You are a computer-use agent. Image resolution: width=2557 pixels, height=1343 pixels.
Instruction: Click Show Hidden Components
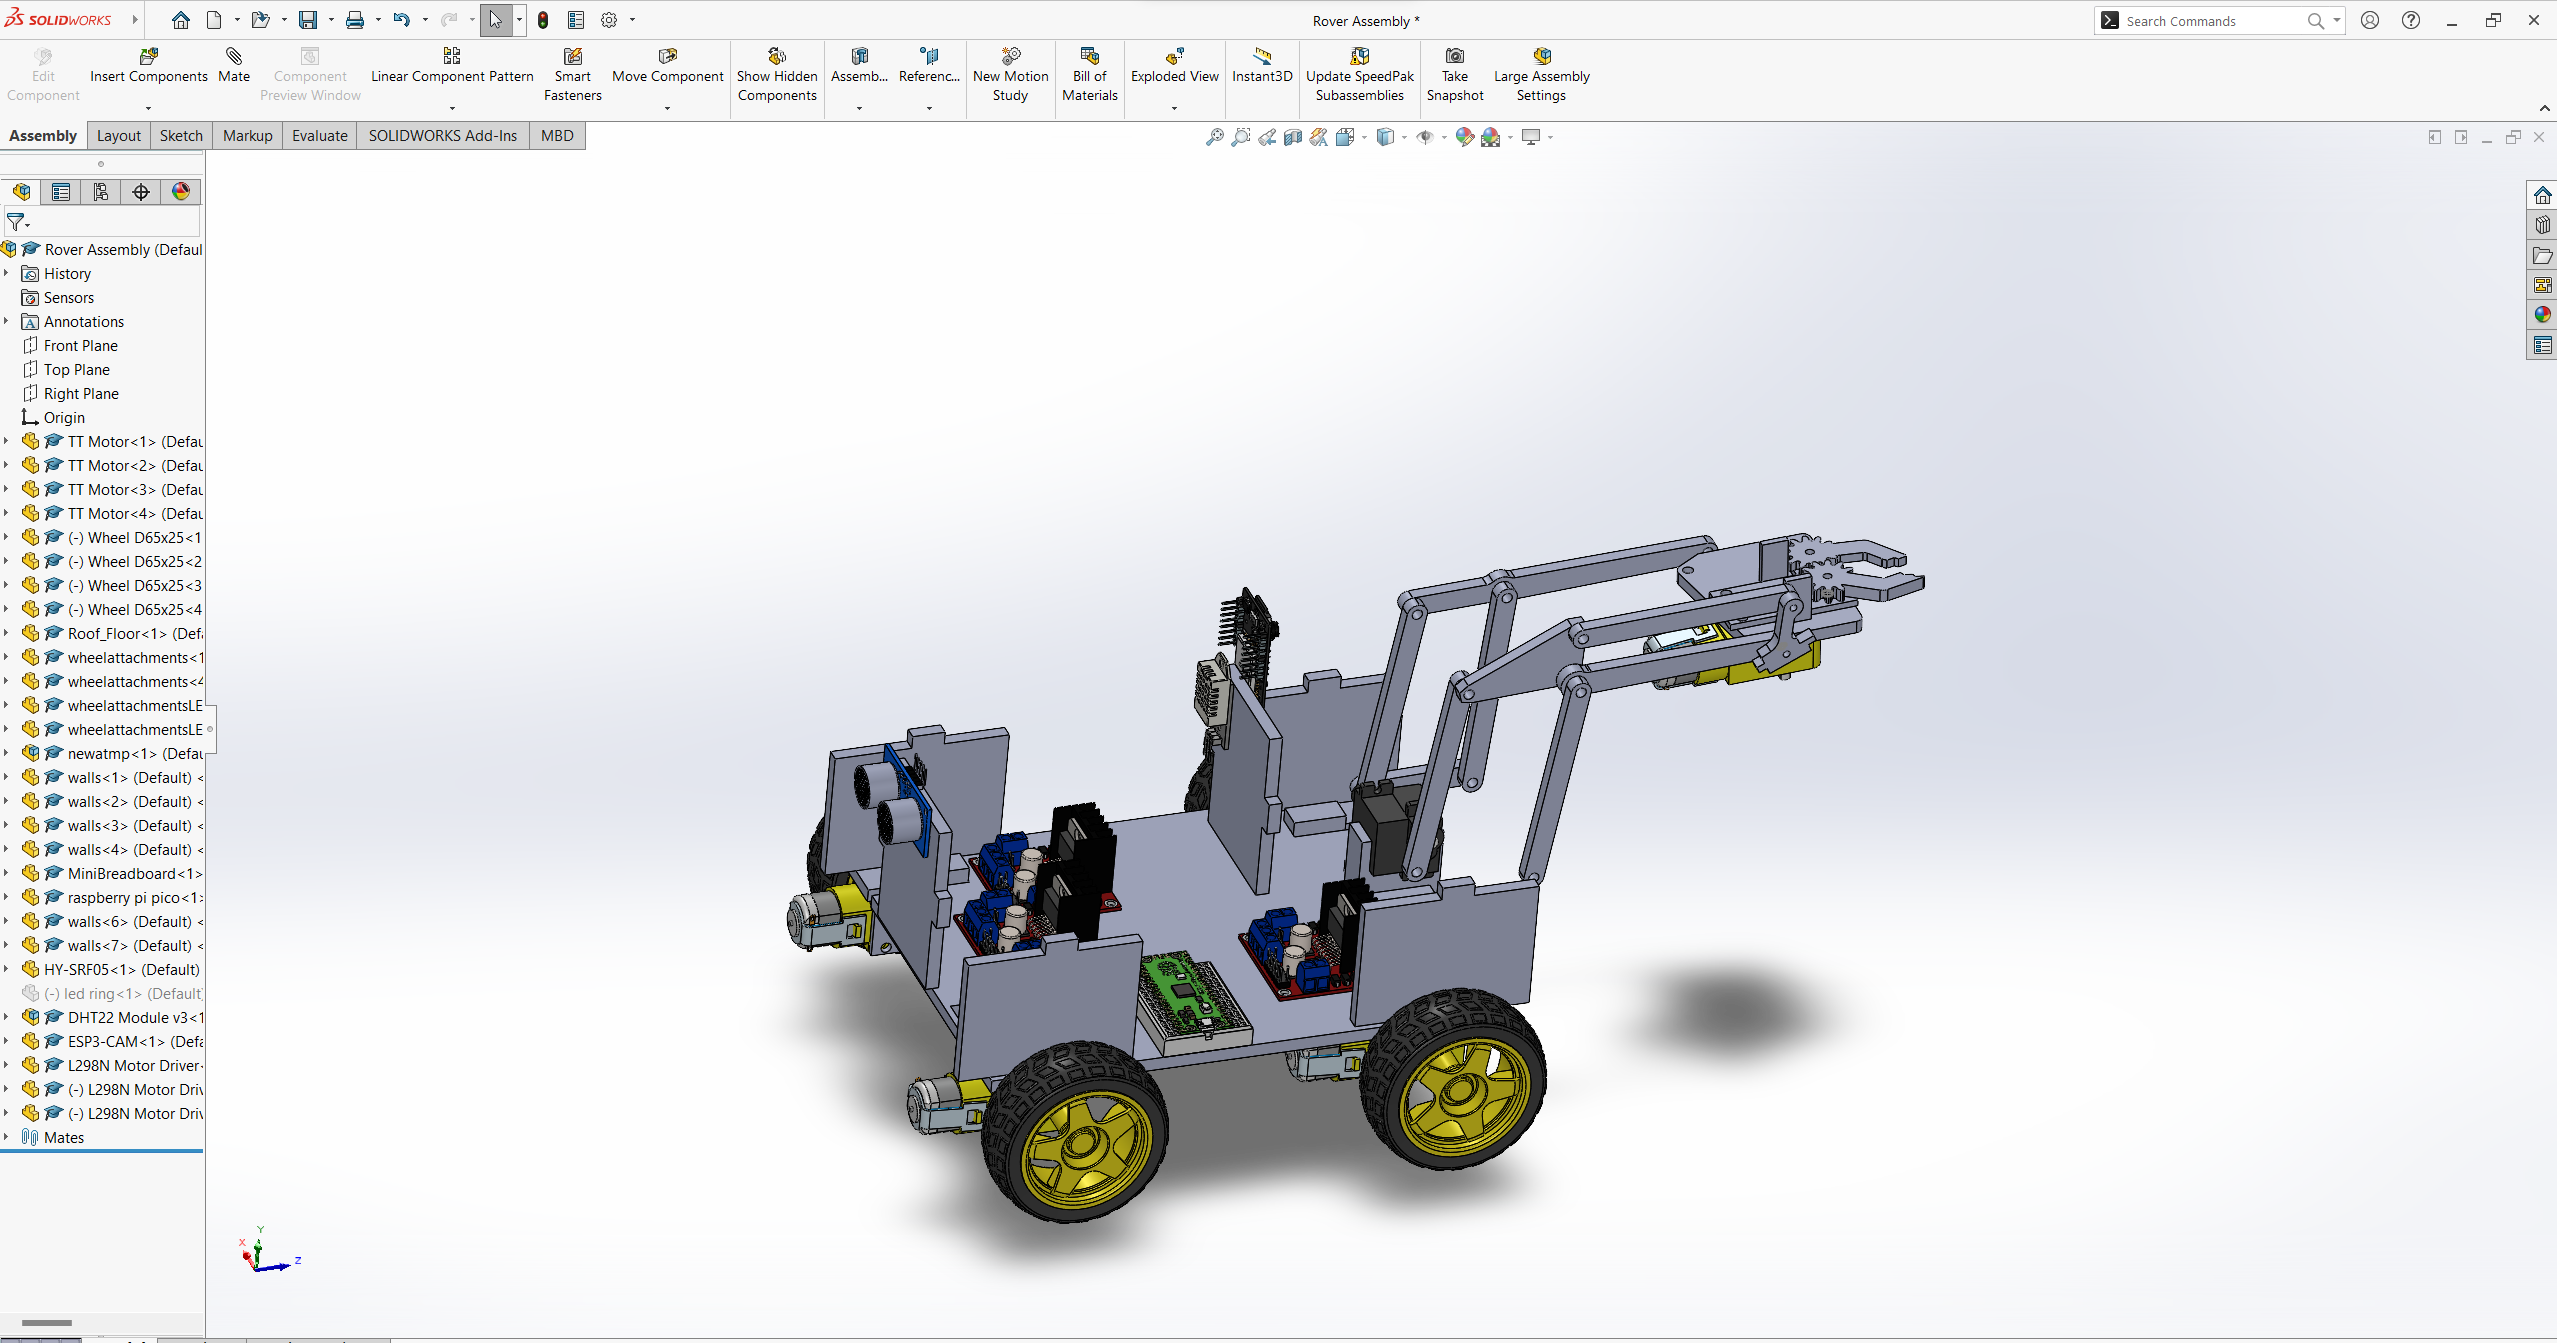click(x=777, y=75)
